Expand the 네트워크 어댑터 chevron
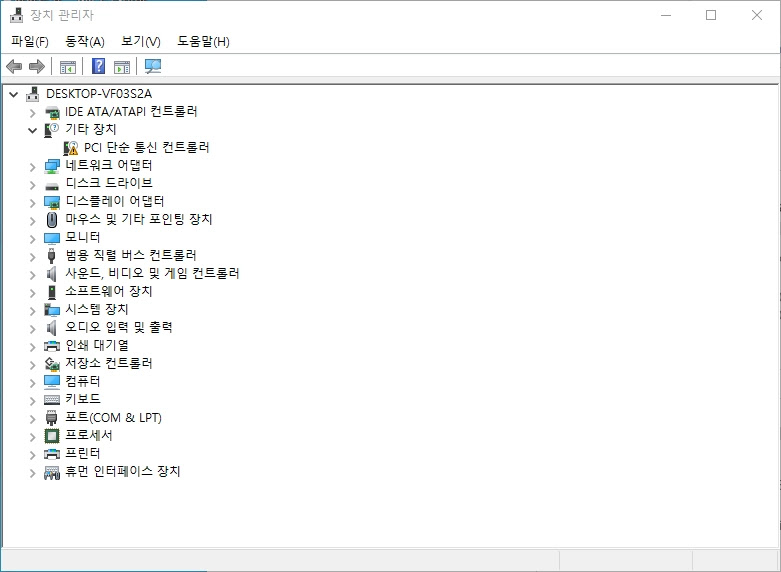This screenshot has height=572, width=781. coord(33,166)
